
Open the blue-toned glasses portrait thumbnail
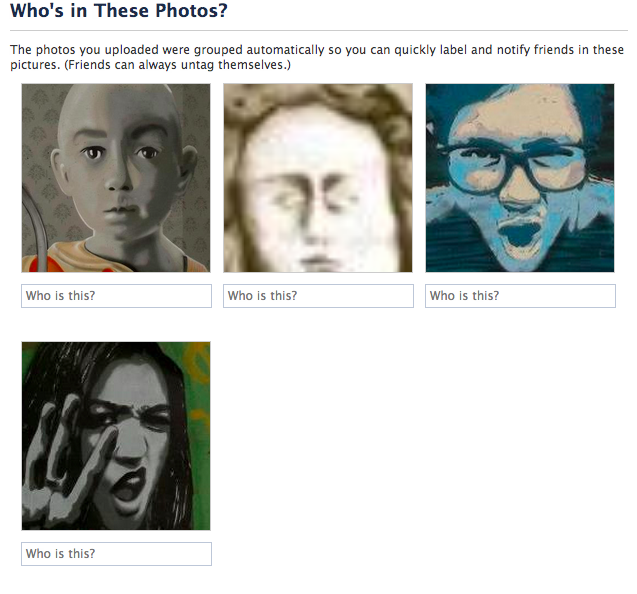click(x=520, y=177)
